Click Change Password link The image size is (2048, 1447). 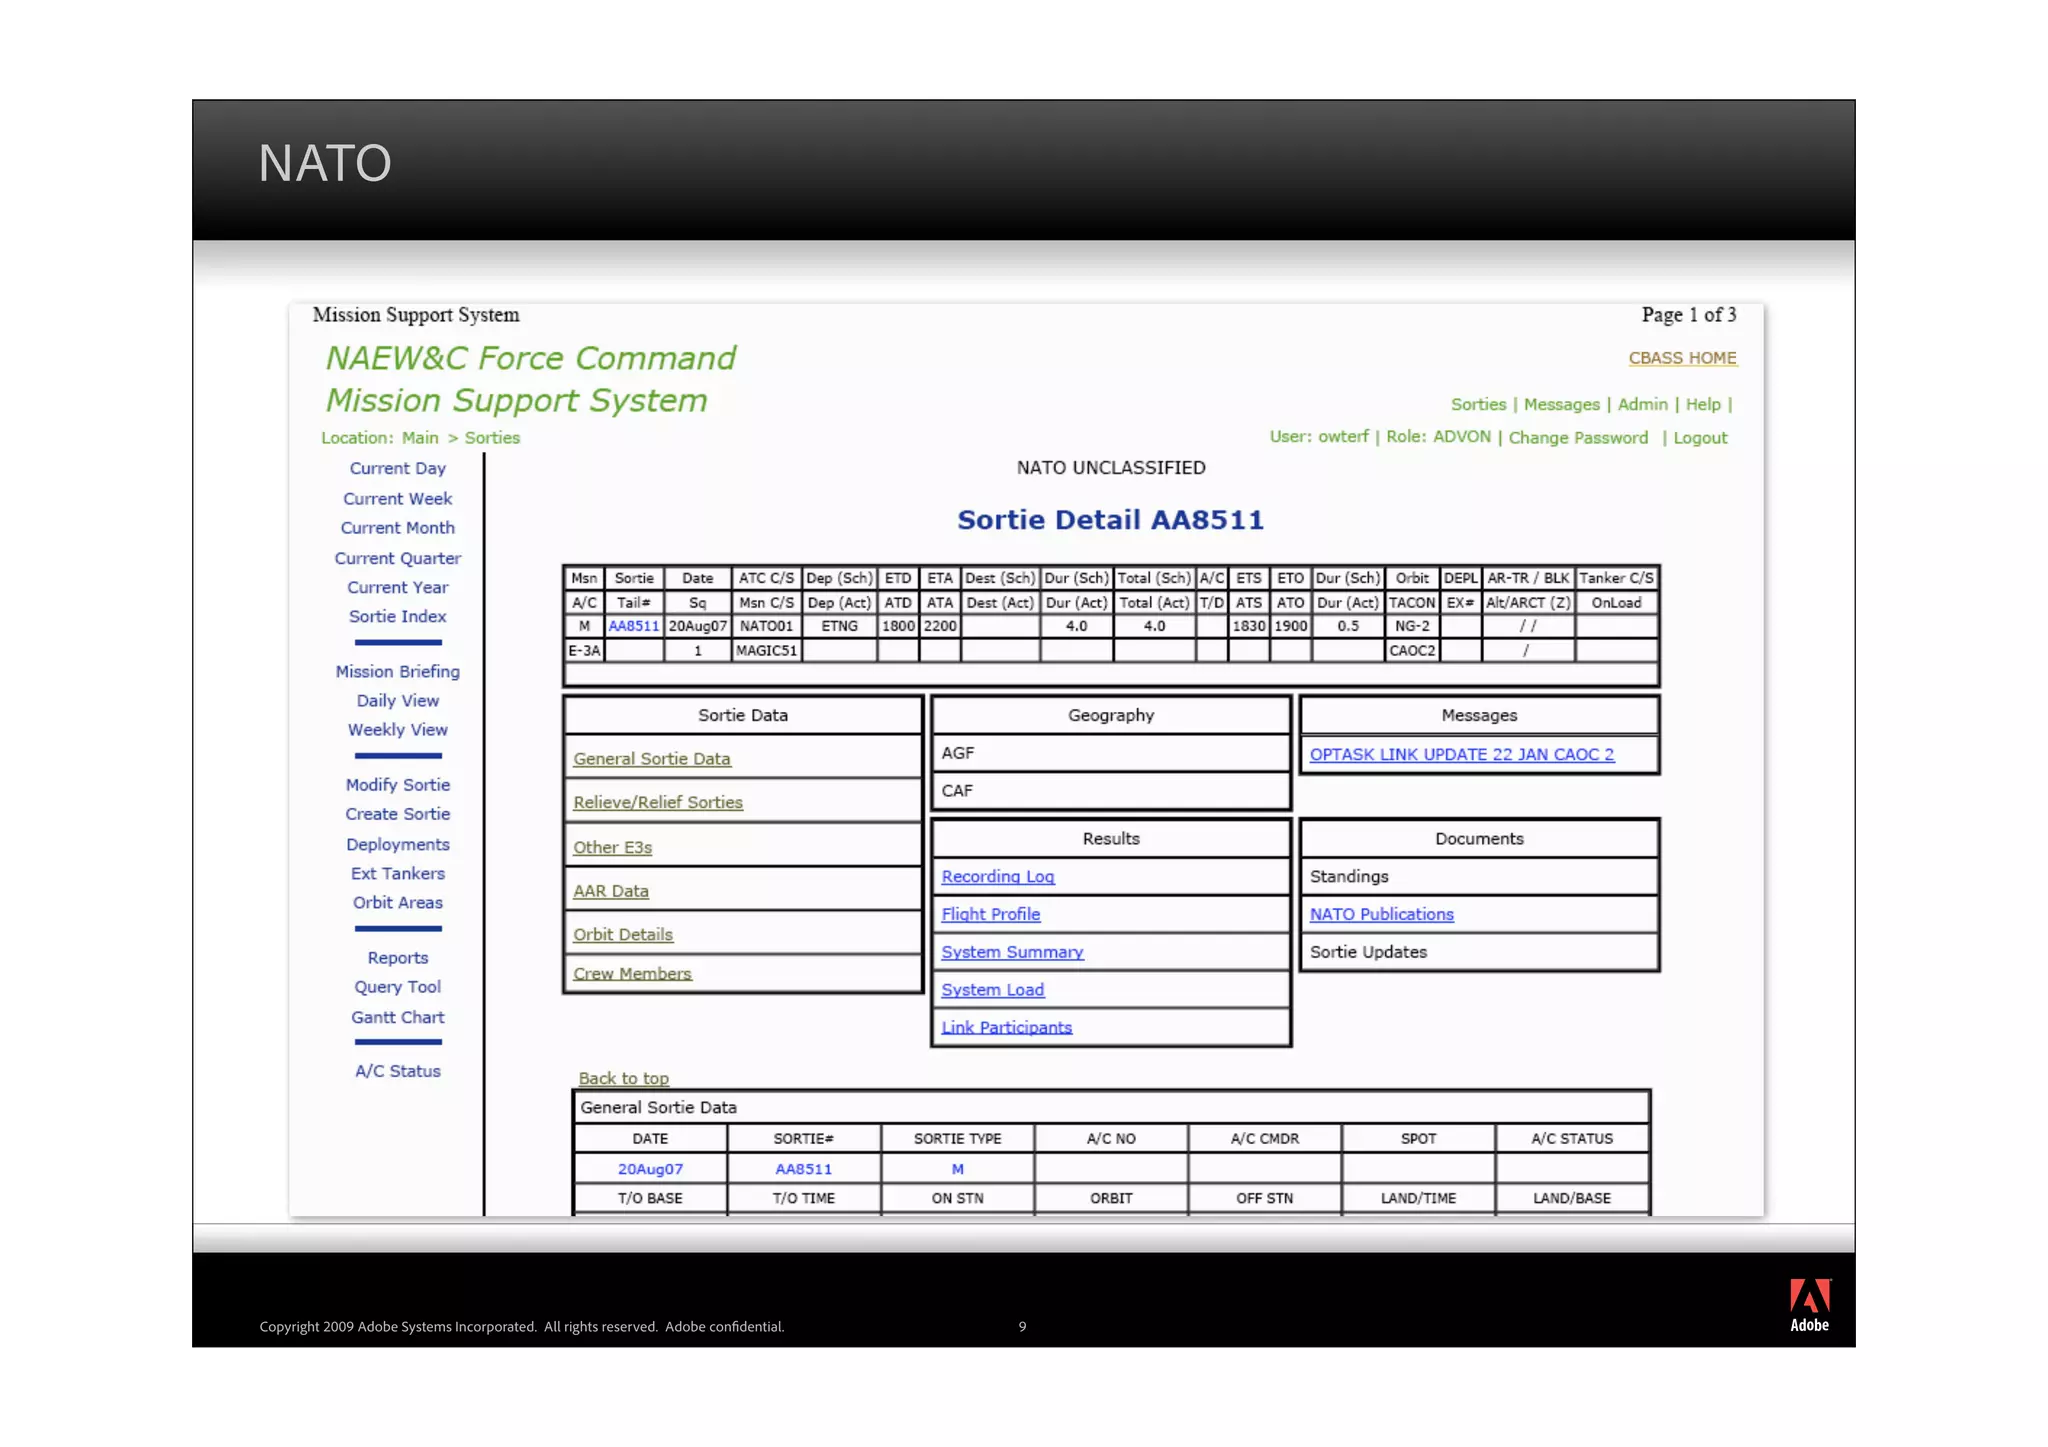(x=1578, y=438)
